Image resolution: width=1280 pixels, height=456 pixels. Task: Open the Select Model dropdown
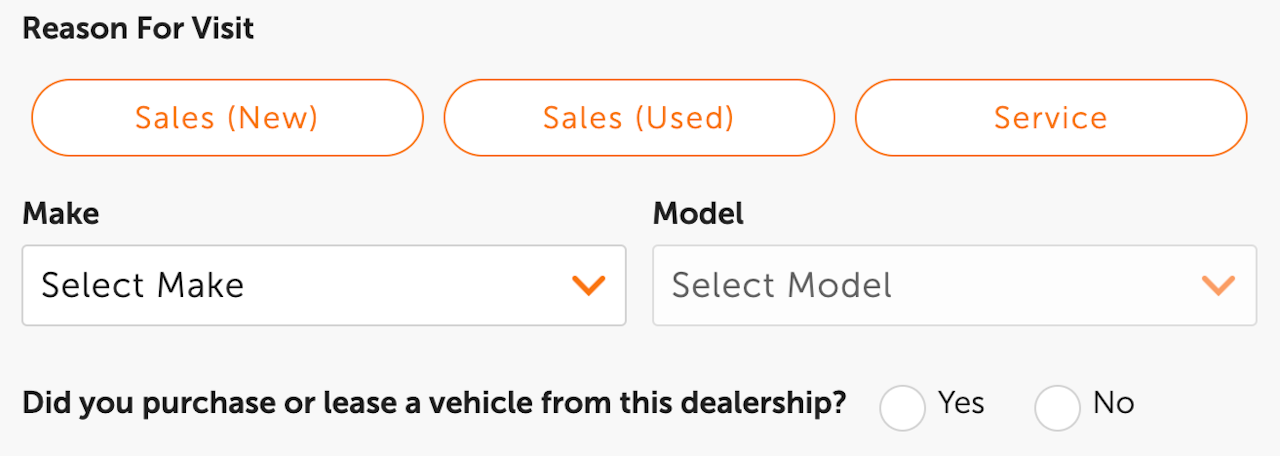(x=953, y=285)
